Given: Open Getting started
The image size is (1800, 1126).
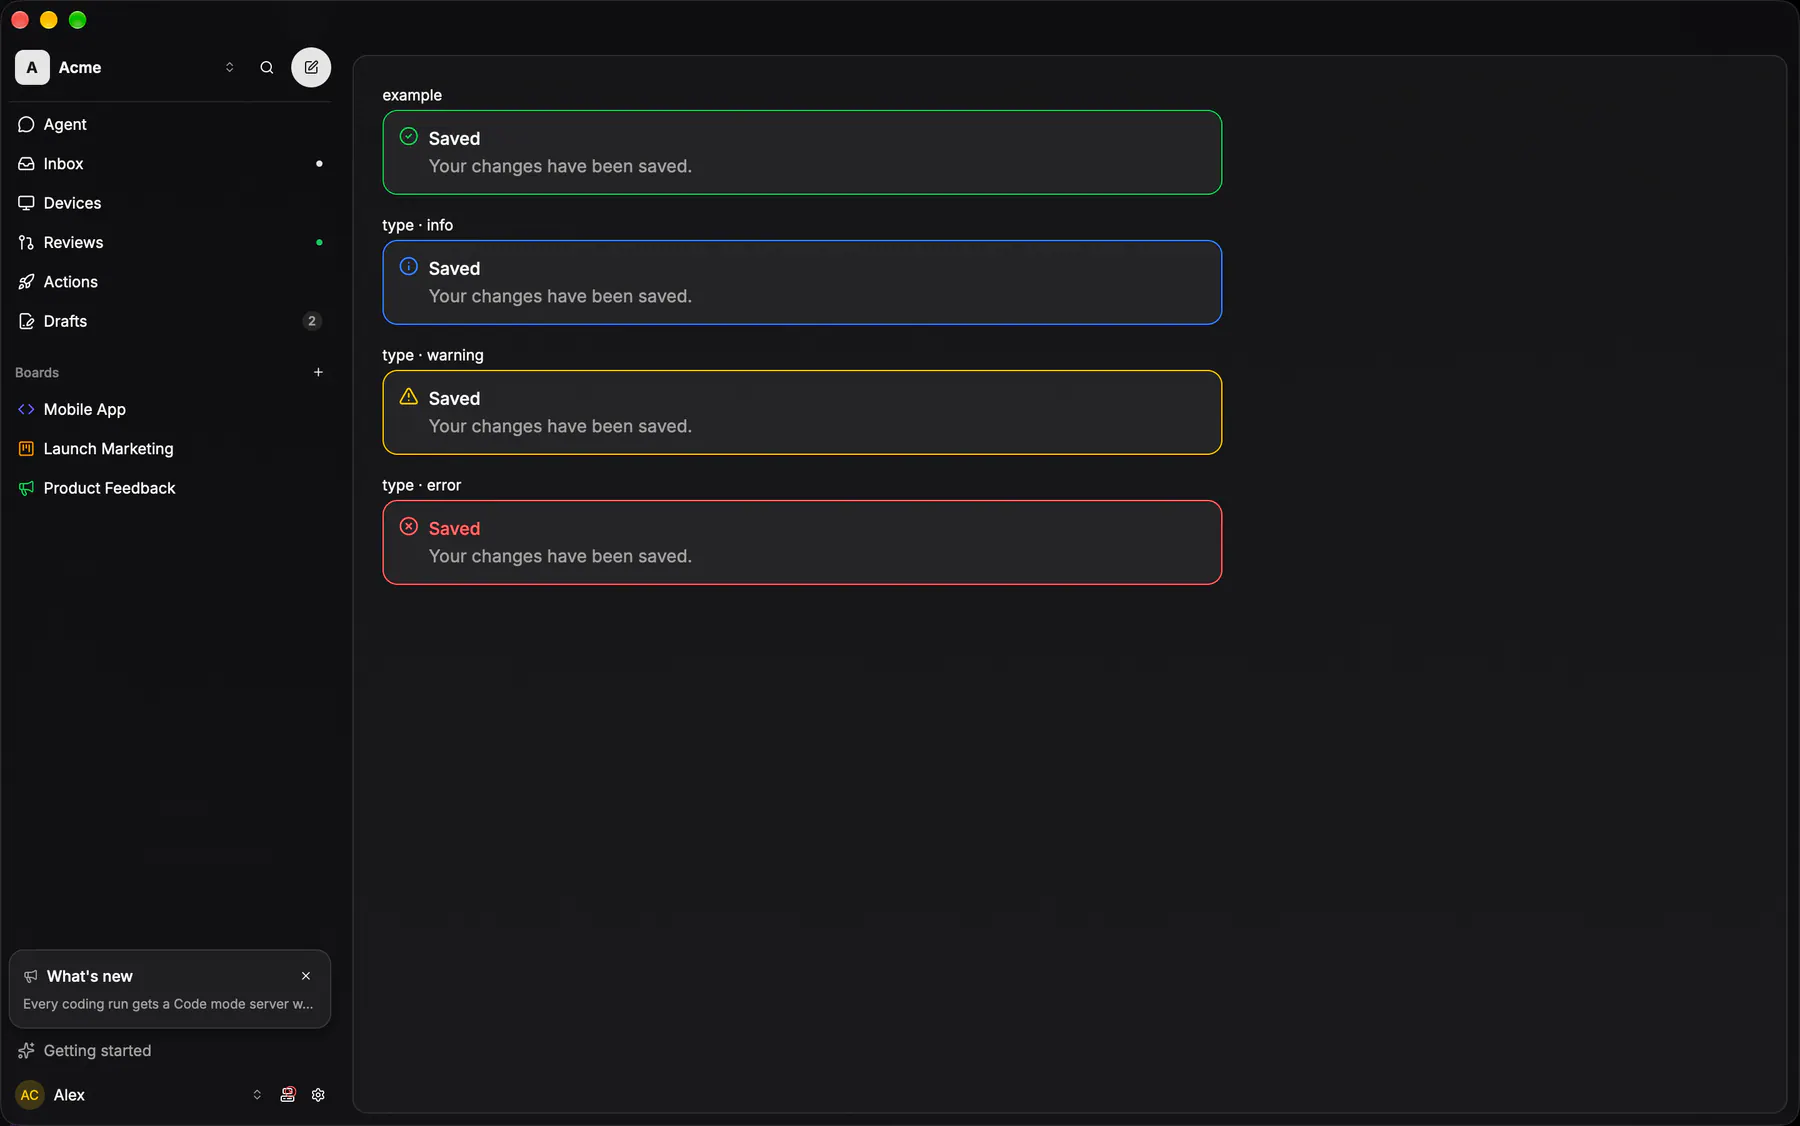Looking at the screenshot, I should pyautogui.click(x=170, y=1051).
